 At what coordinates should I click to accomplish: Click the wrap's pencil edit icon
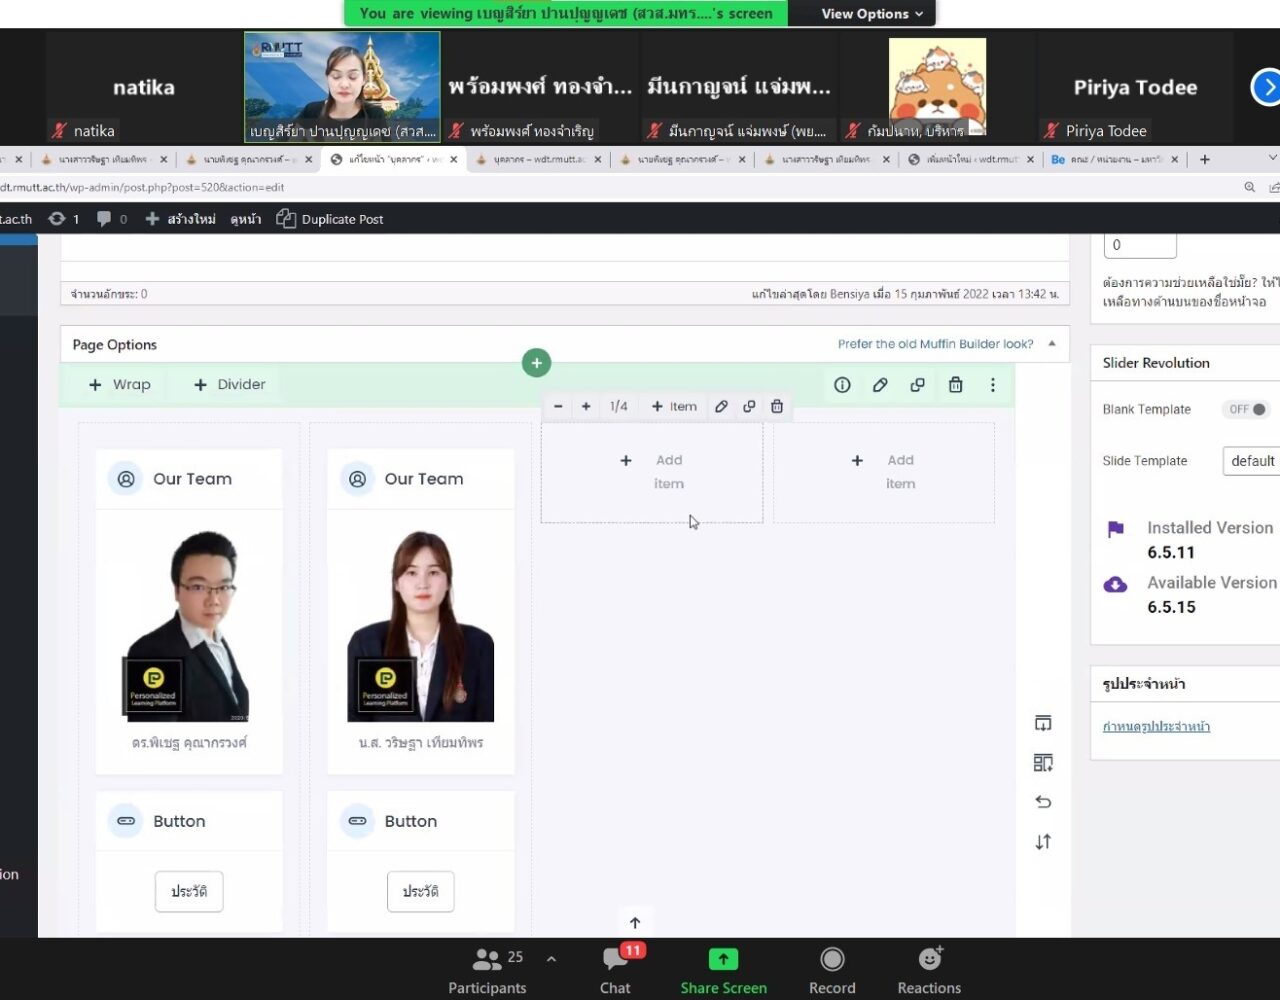(x=721, y=406)
